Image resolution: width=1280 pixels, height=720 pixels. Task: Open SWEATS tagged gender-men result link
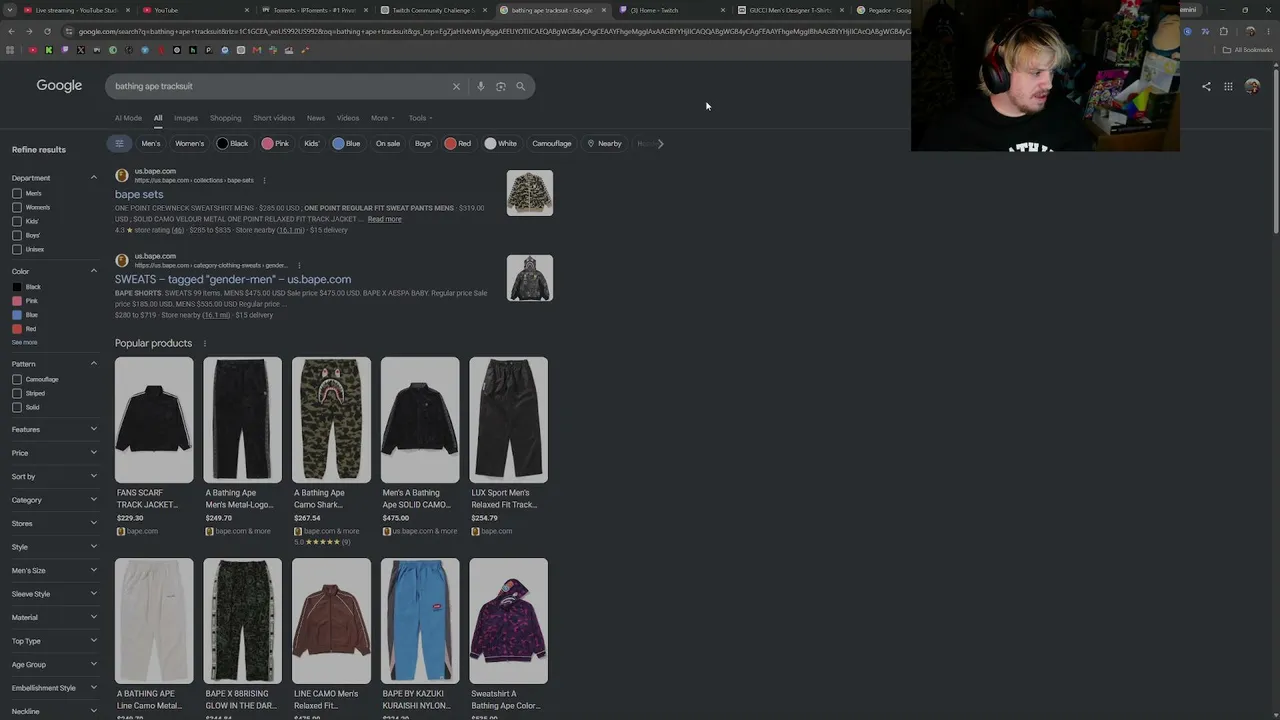tap(233, 279)
